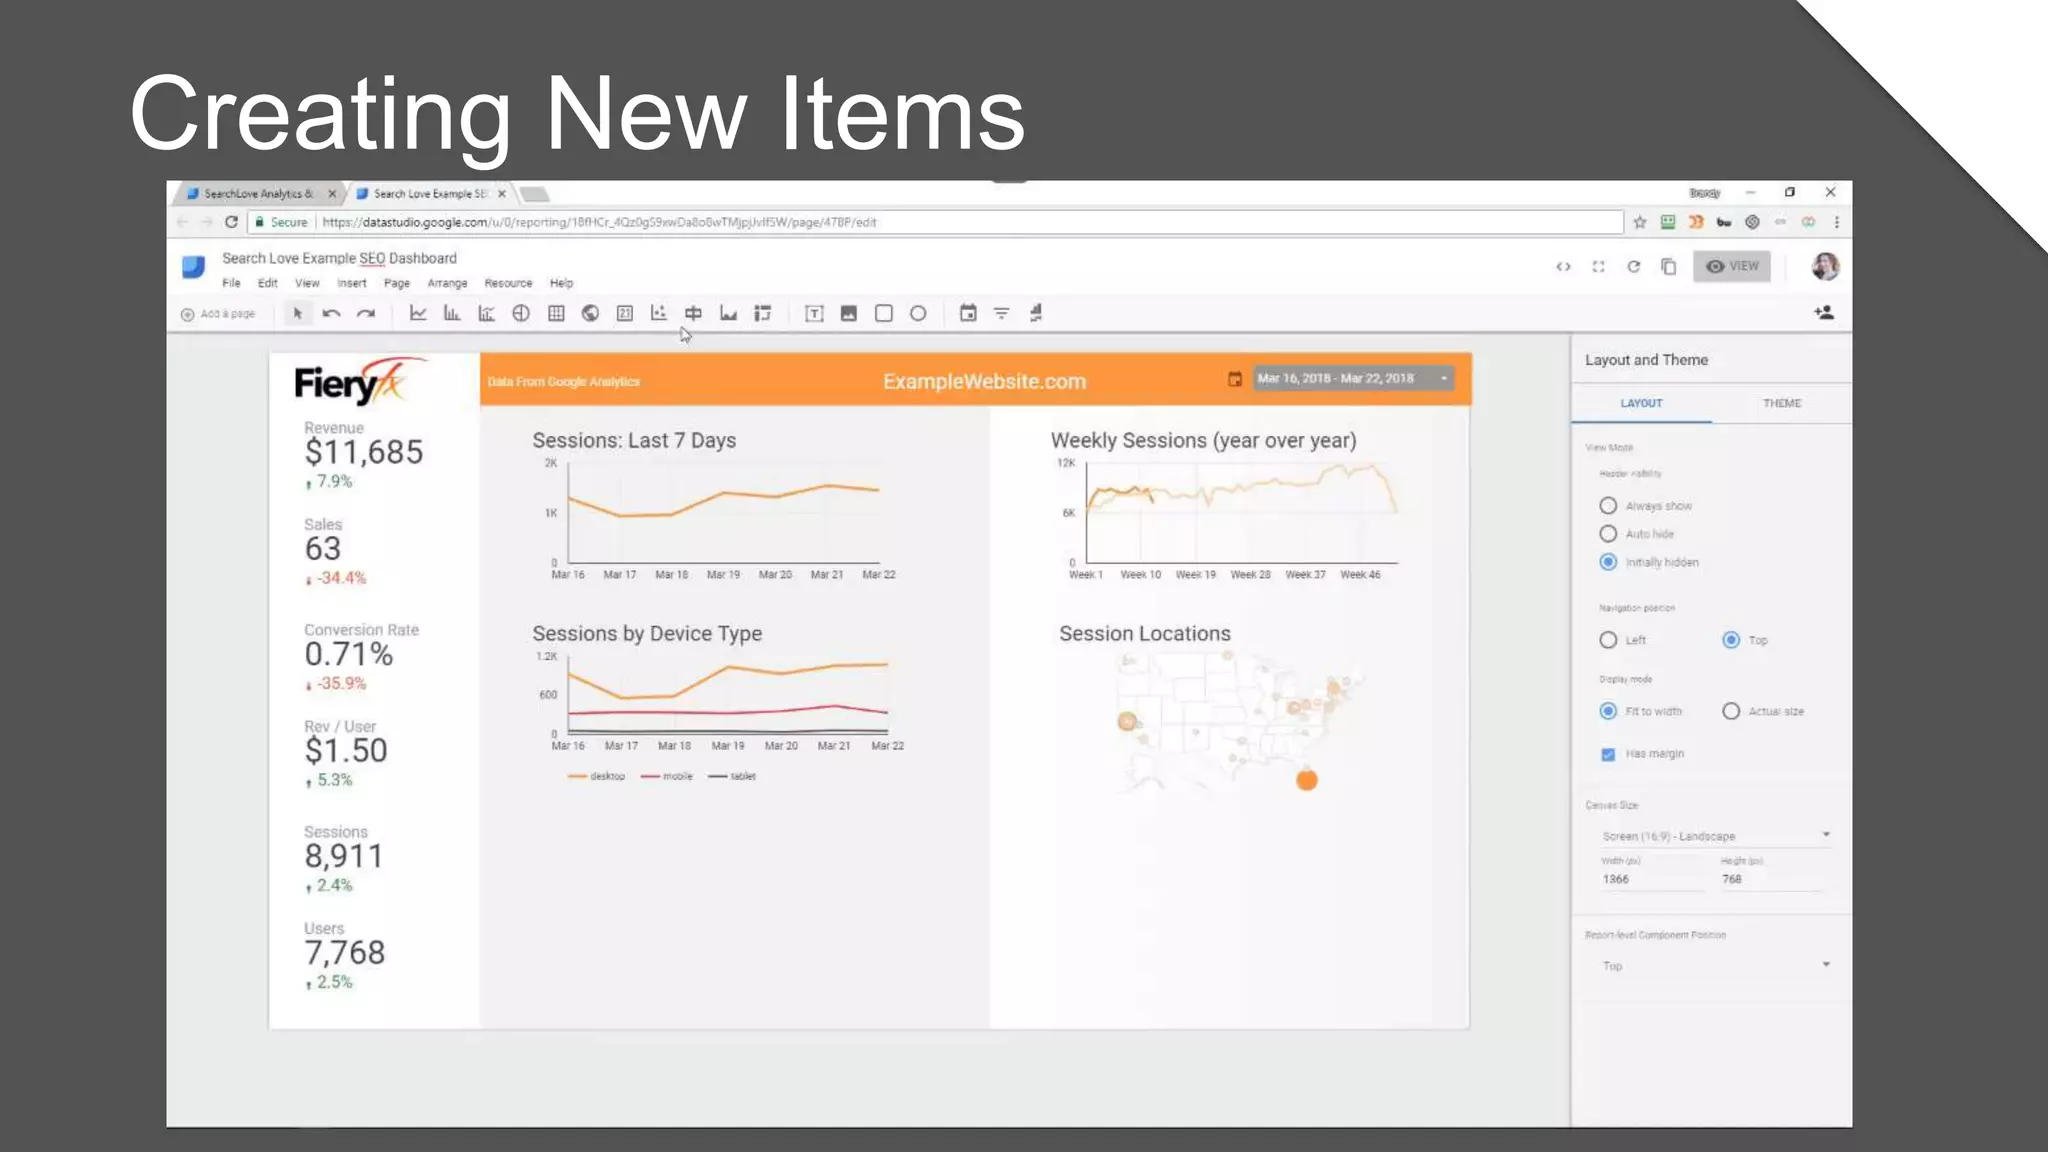Switch to the THEME tab
The image size is (2048, 1152).
tap(1781, 403)
